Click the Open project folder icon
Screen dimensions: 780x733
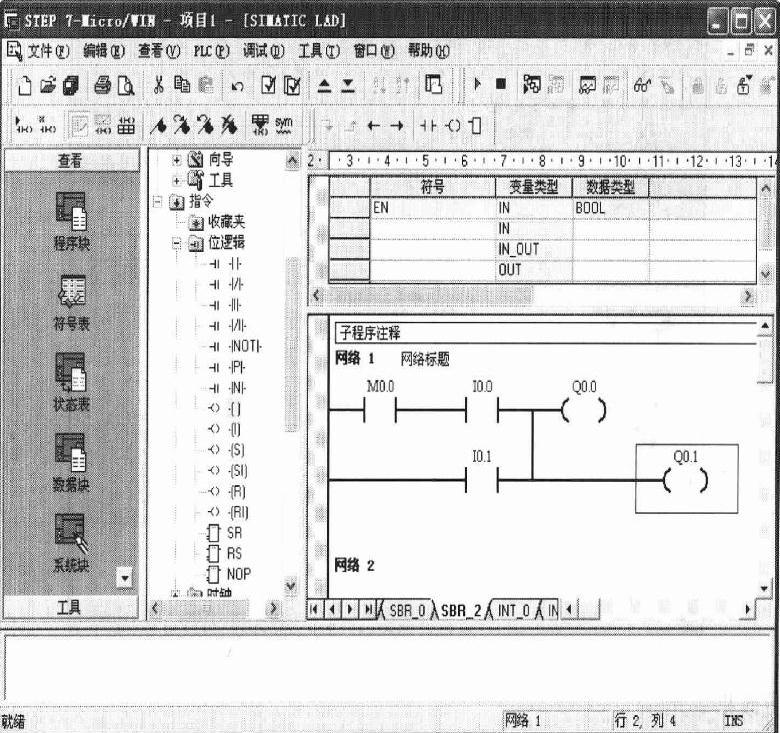49,86
